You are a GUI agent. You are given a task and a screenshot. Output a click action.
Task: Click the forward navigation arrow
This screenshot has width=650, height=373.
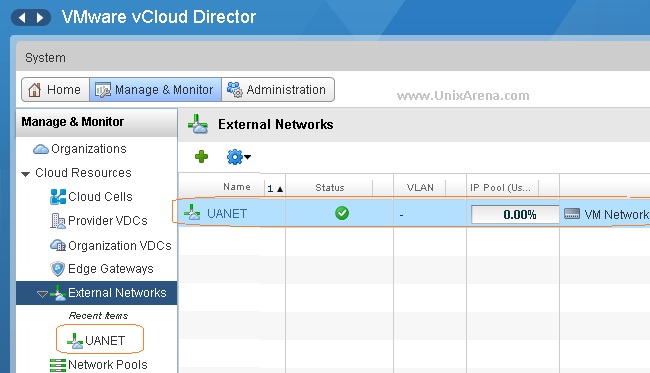point(40,17)
